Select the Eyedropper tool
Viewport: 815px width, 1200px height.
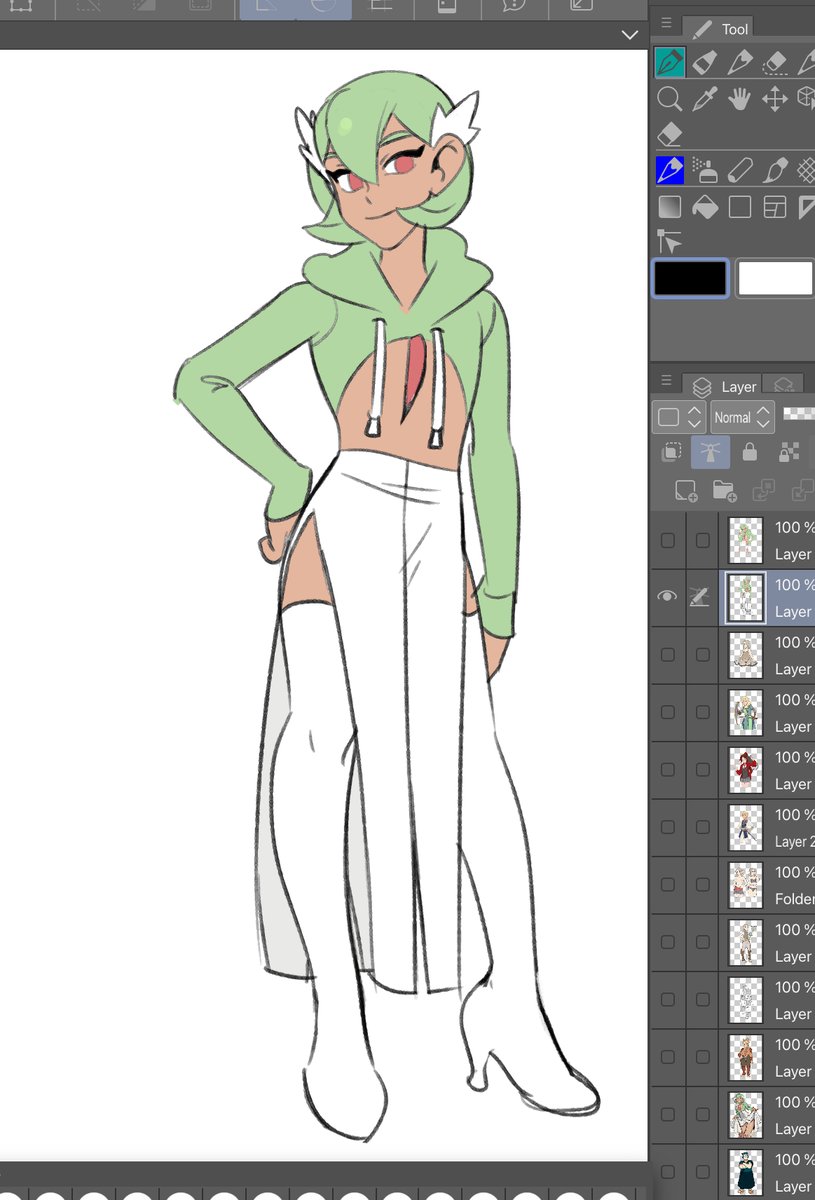point(705,98)
